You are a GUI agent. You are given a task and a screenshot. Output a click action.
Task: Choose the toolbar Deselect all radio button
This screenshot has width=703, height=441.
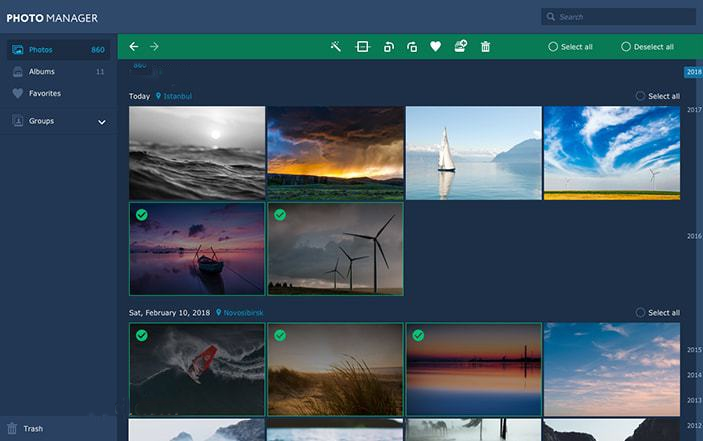point(626,47)
